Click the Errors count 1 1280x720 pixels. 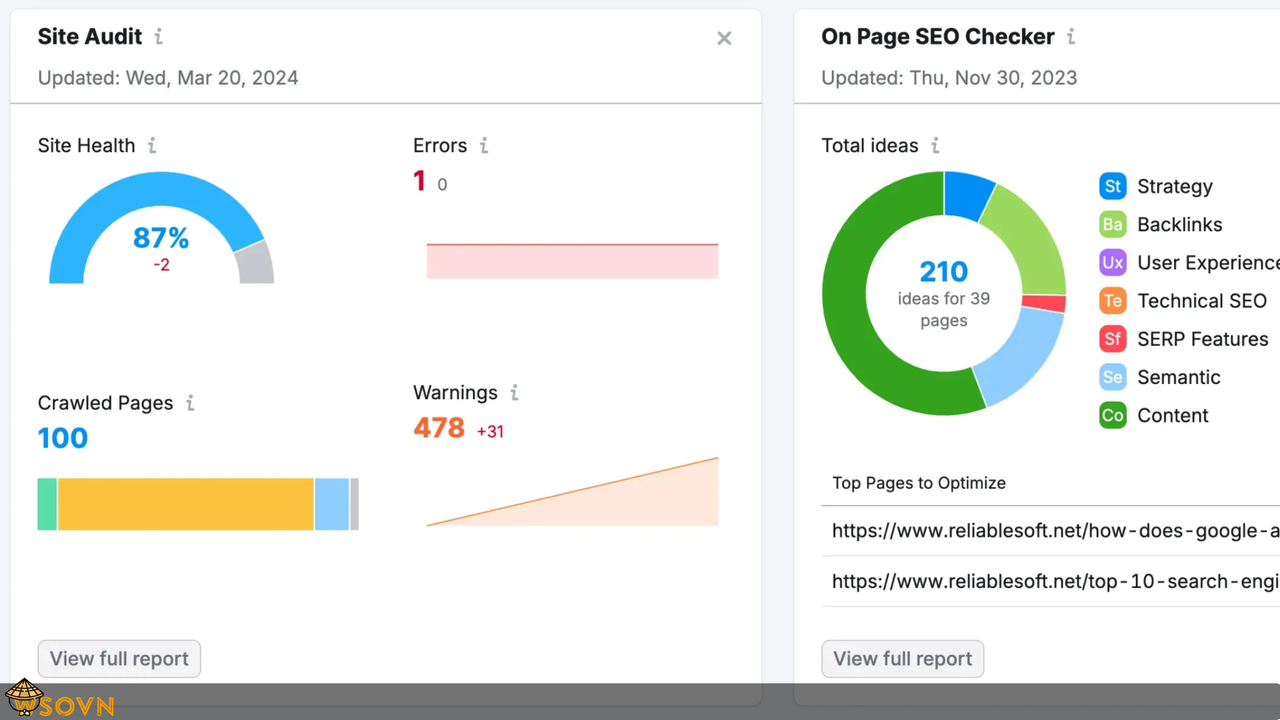(419, 181)
